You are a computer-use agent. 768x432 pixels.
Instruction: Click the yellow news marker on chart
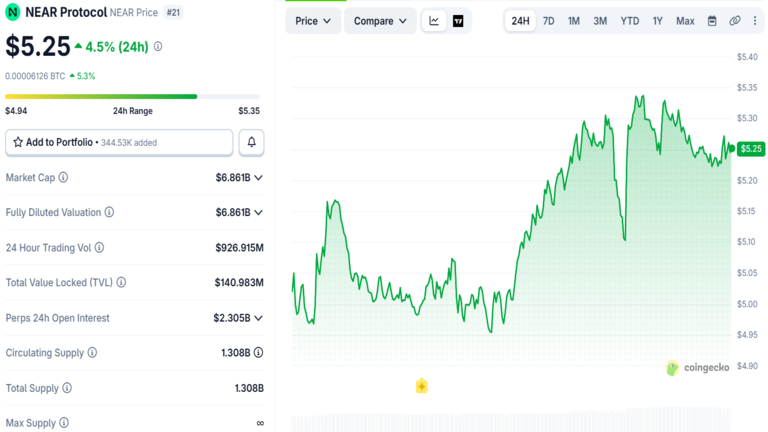coord(422,386)
